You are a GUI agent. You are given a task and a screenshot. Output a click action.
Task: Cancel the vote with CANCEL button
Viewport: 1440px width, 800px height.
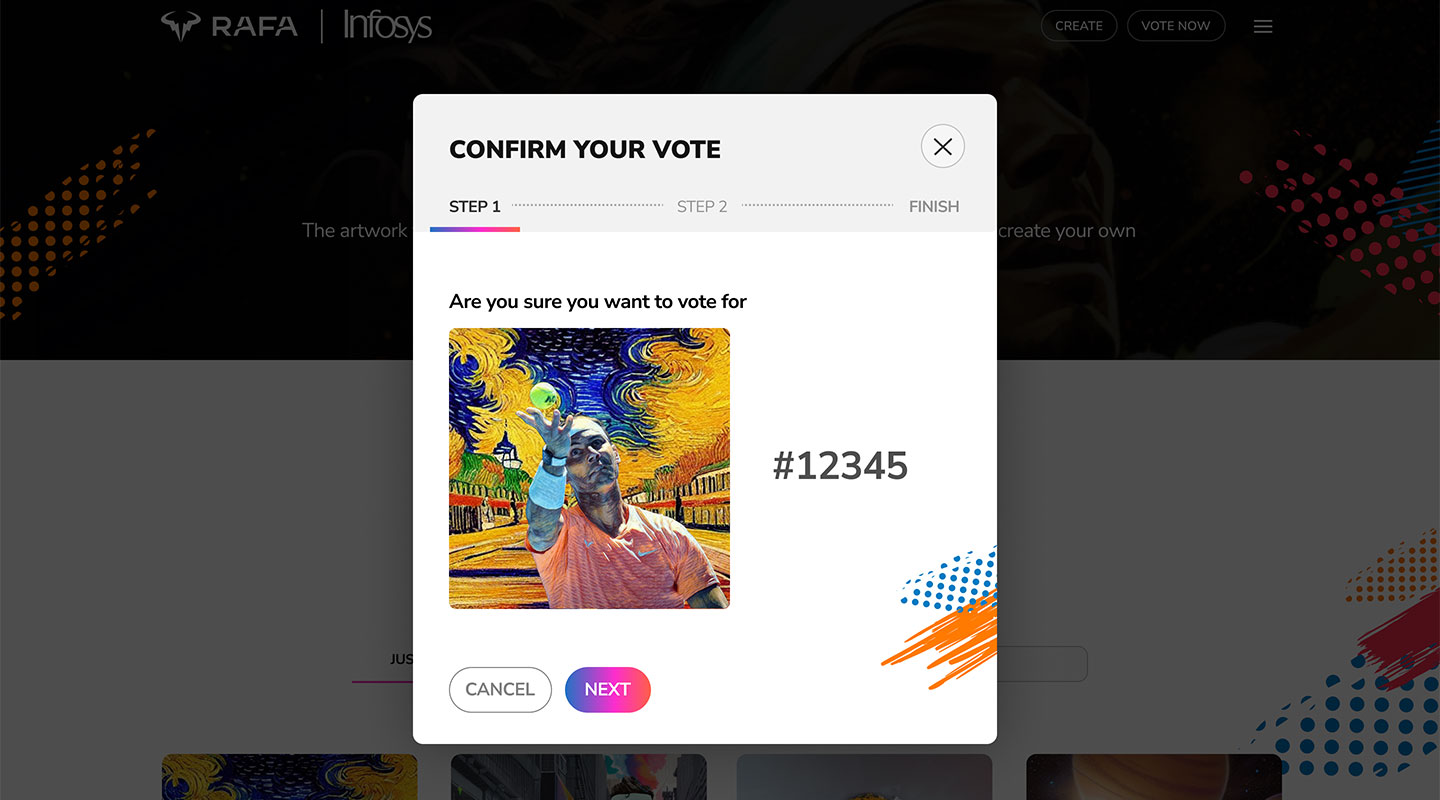click(500, 690)
